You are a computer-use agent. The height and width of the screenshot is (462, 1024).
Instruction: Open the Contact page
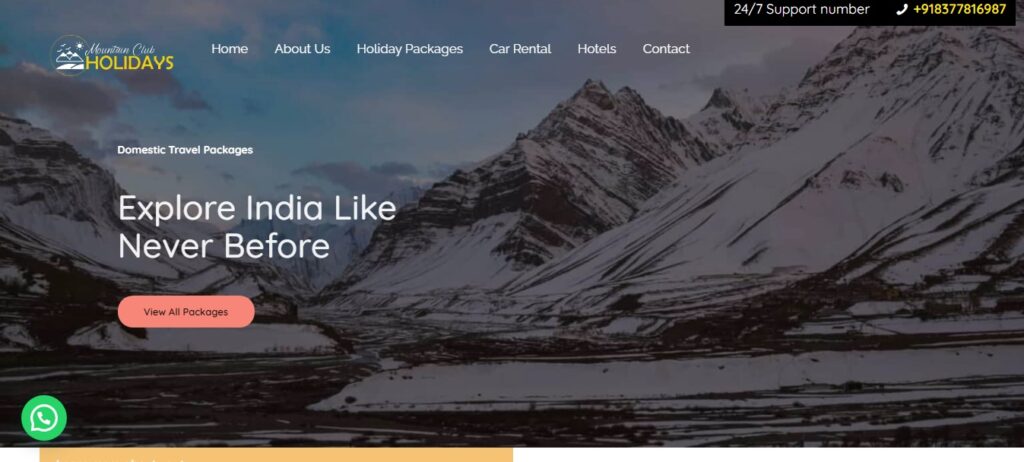[x=665, y=49]
